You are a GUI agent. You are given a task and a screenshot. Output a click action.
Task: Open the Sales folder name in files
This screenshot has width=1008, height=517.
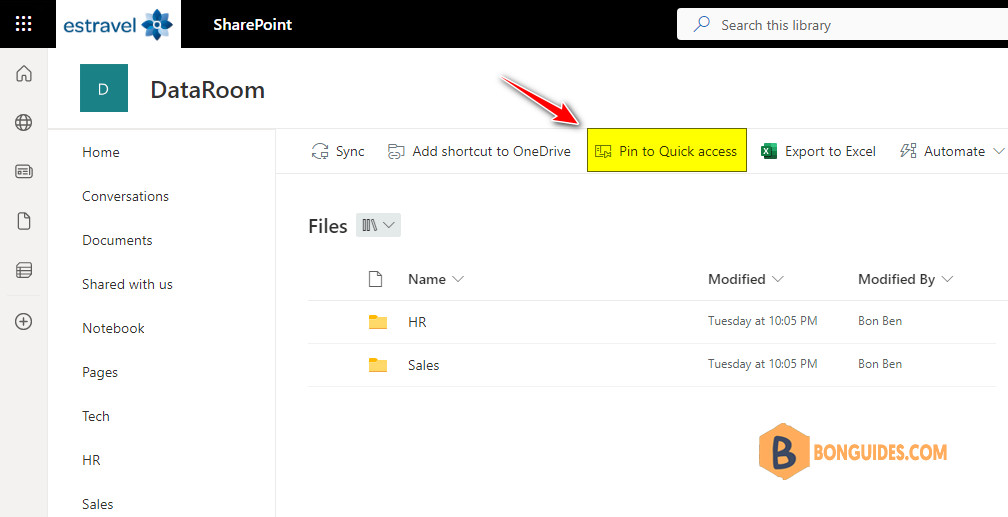(424, 365)
